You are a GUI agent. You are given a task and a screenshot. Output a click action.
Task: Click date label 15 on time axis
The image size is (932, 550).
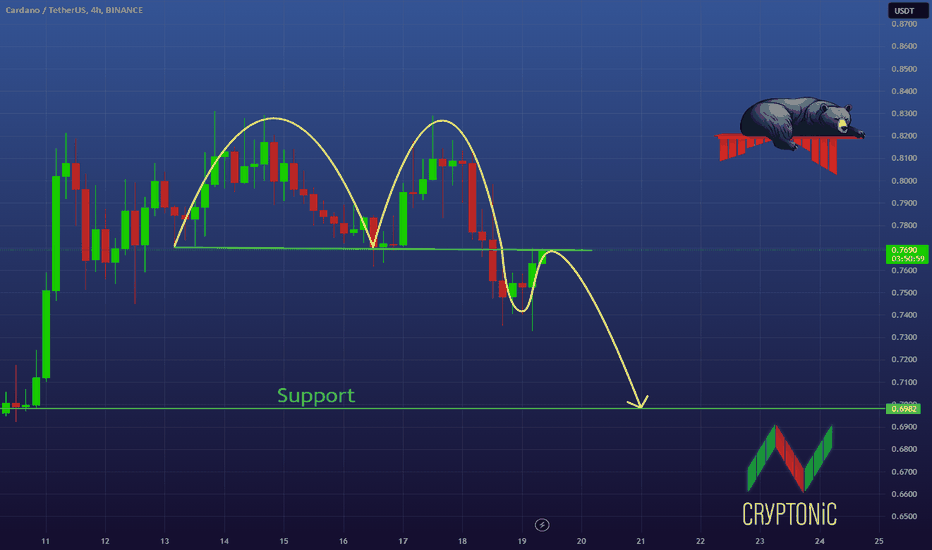coord(284,541)
